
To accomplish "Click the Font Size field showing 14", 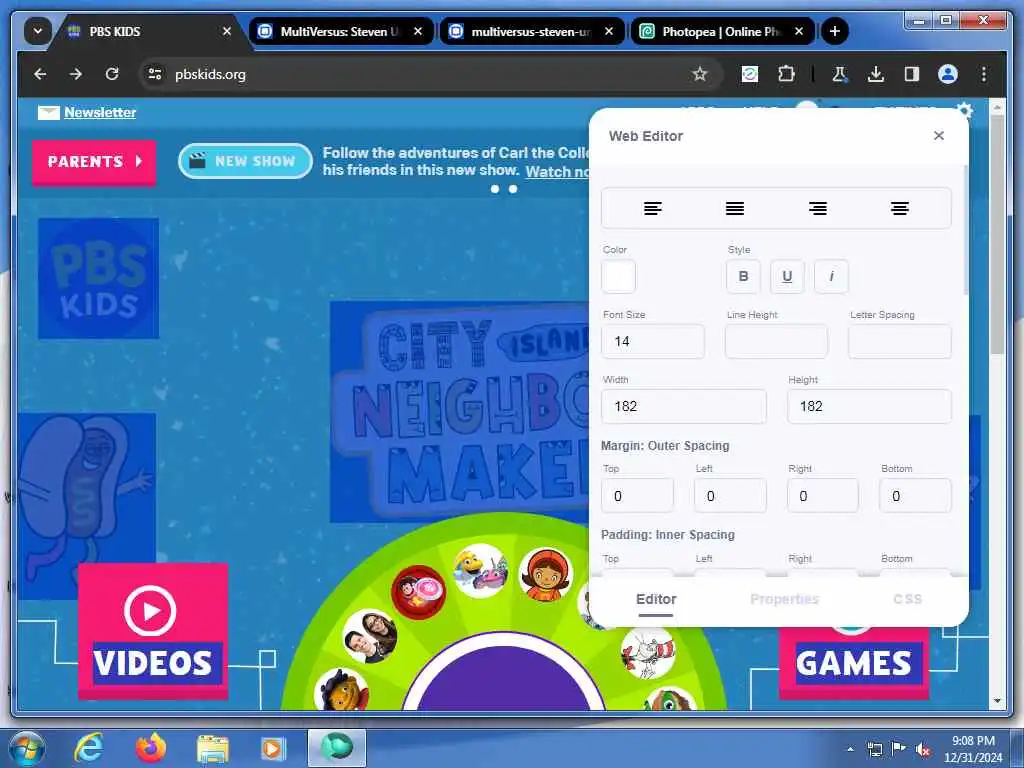I will tap(652, 341).
